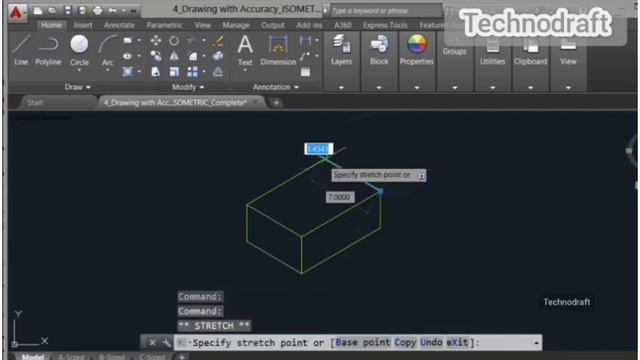Choose the Base point command option
Viewport: 640px width, 360px height.
coord(363,342)
